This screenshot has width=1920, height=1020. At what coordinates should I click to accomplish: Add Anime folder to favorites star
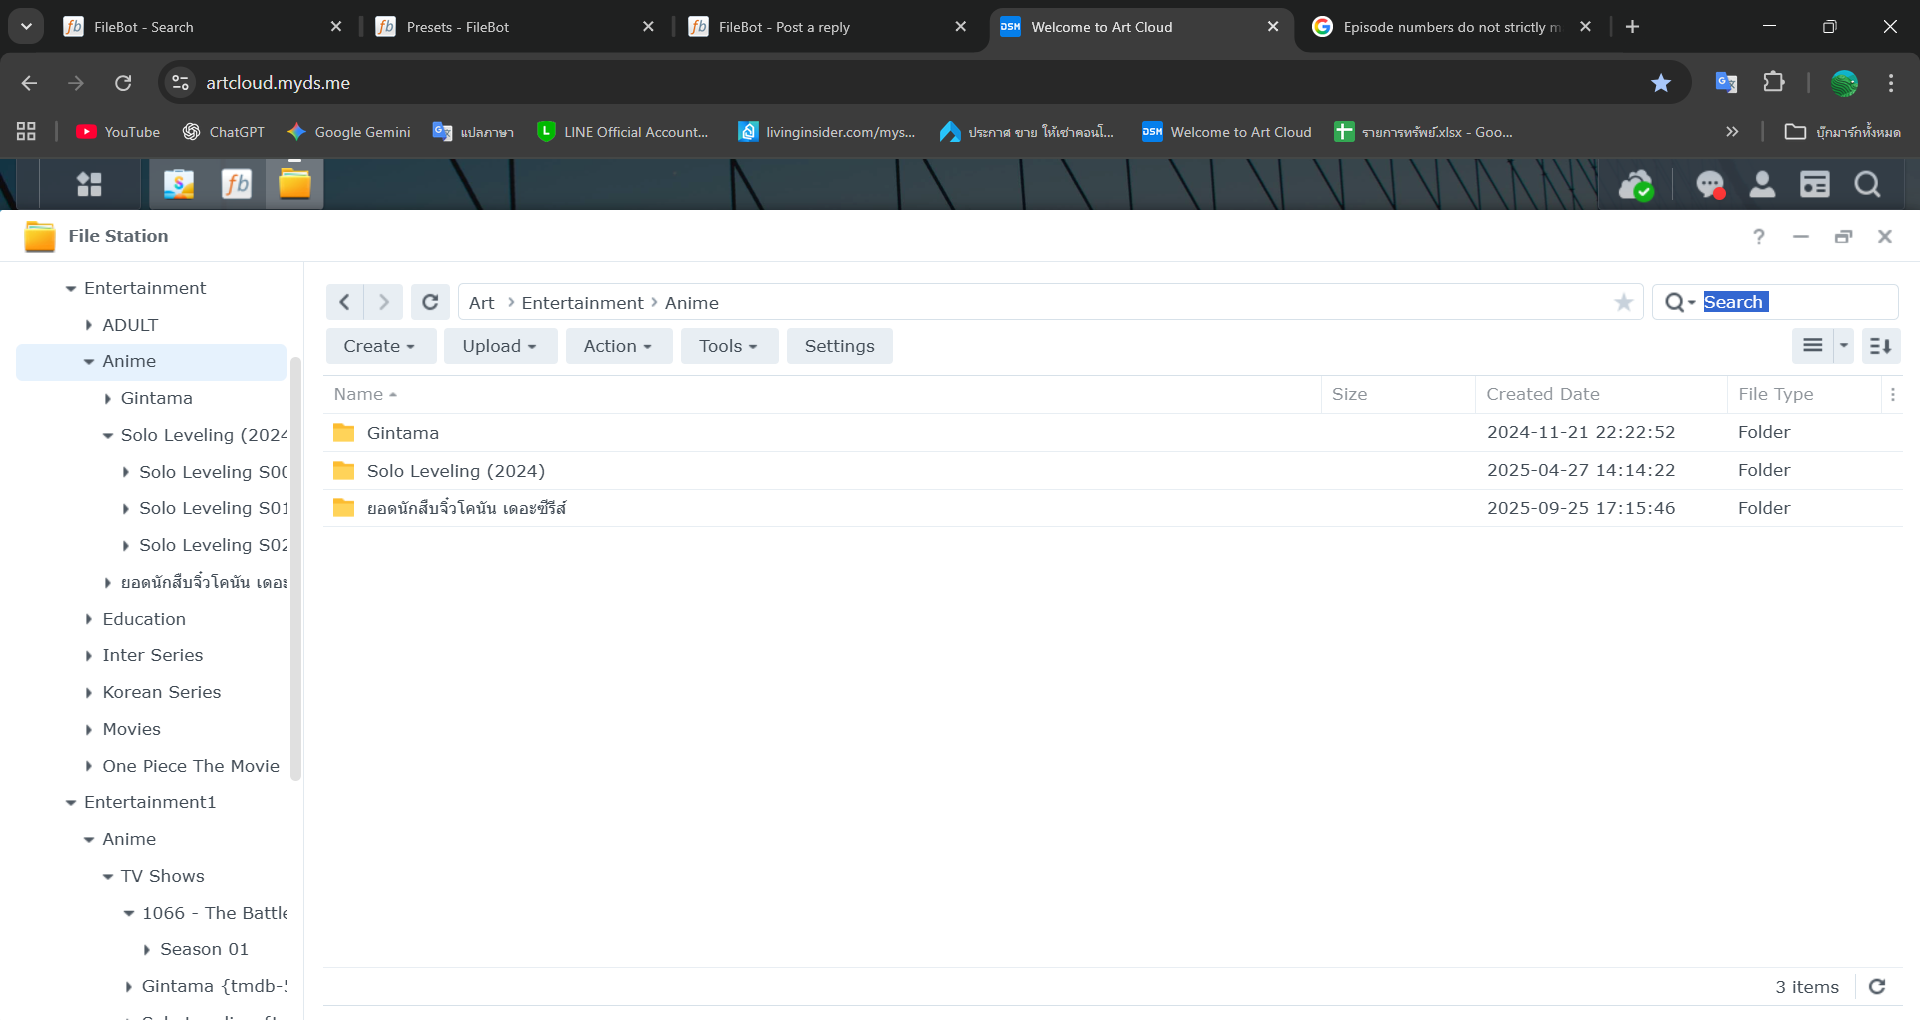(1623, 302)
